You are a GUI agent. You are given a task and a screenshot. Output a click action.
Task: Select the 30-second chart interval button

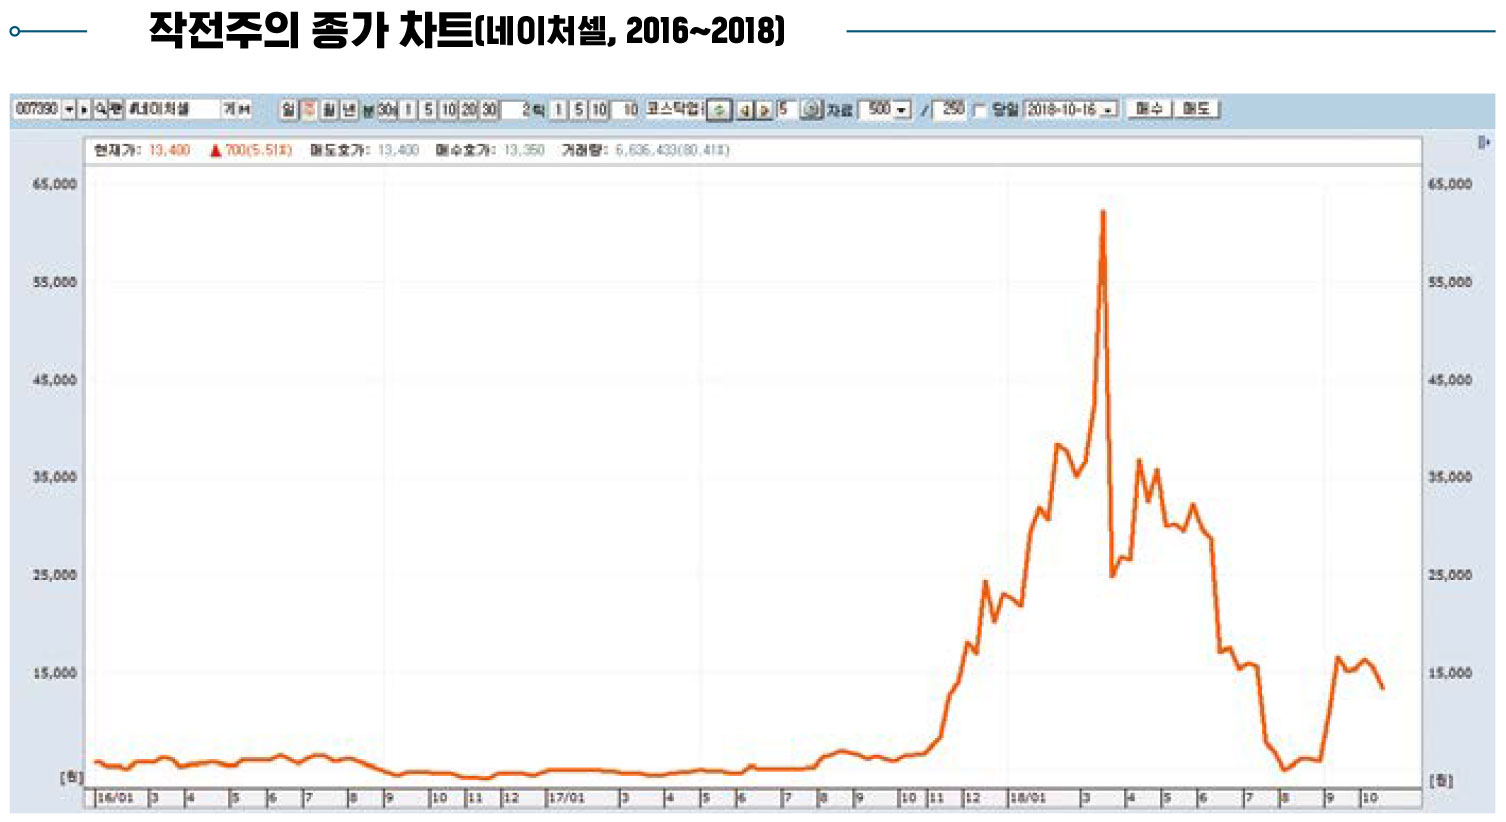point(387,109)
